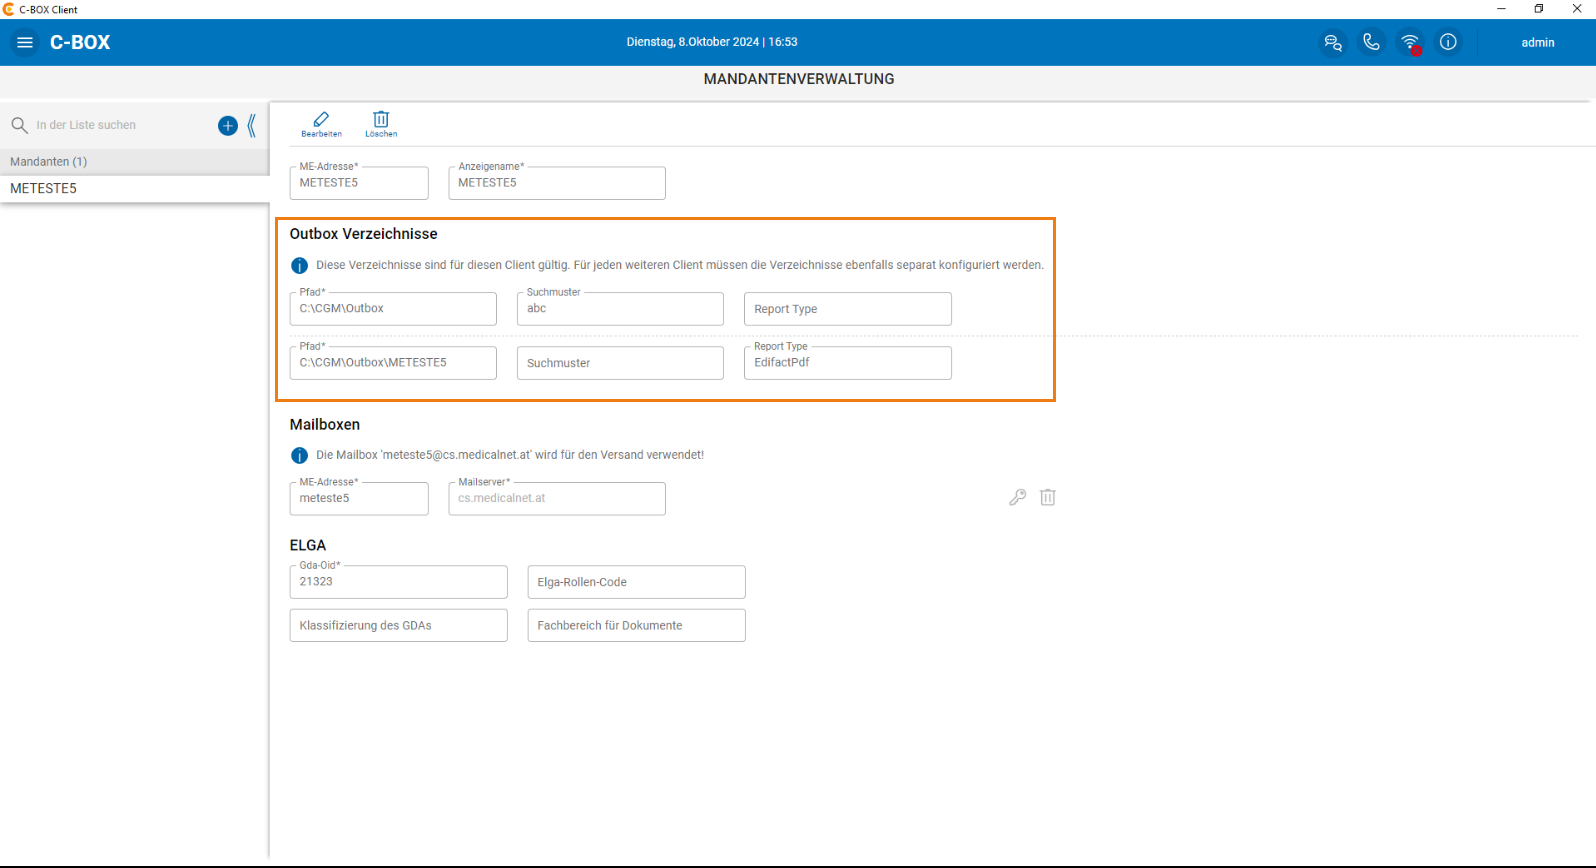Click the top ME-Adresse field METESTE5
The height and width of the screenshot is (868, 1596).
[x=359, y=183]
